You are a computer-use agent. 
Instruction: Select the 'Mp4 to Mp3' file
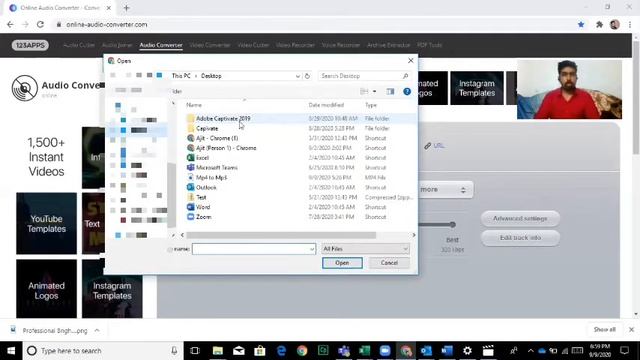click(211, 178)
